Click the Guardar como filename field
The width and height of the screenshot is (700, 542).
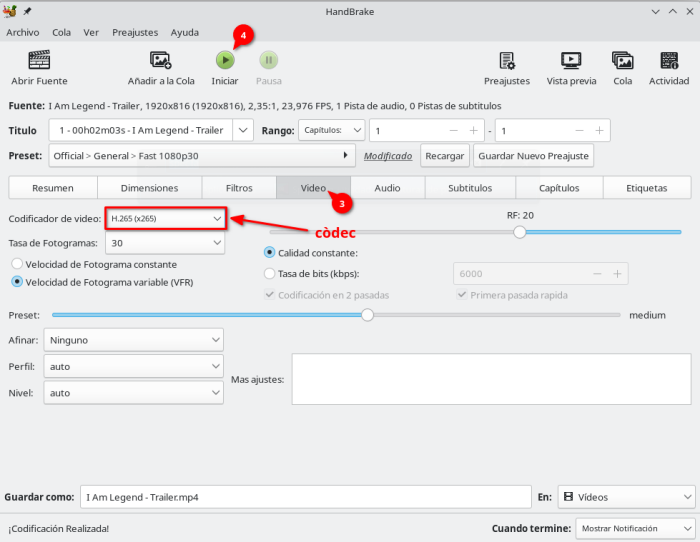306,497
